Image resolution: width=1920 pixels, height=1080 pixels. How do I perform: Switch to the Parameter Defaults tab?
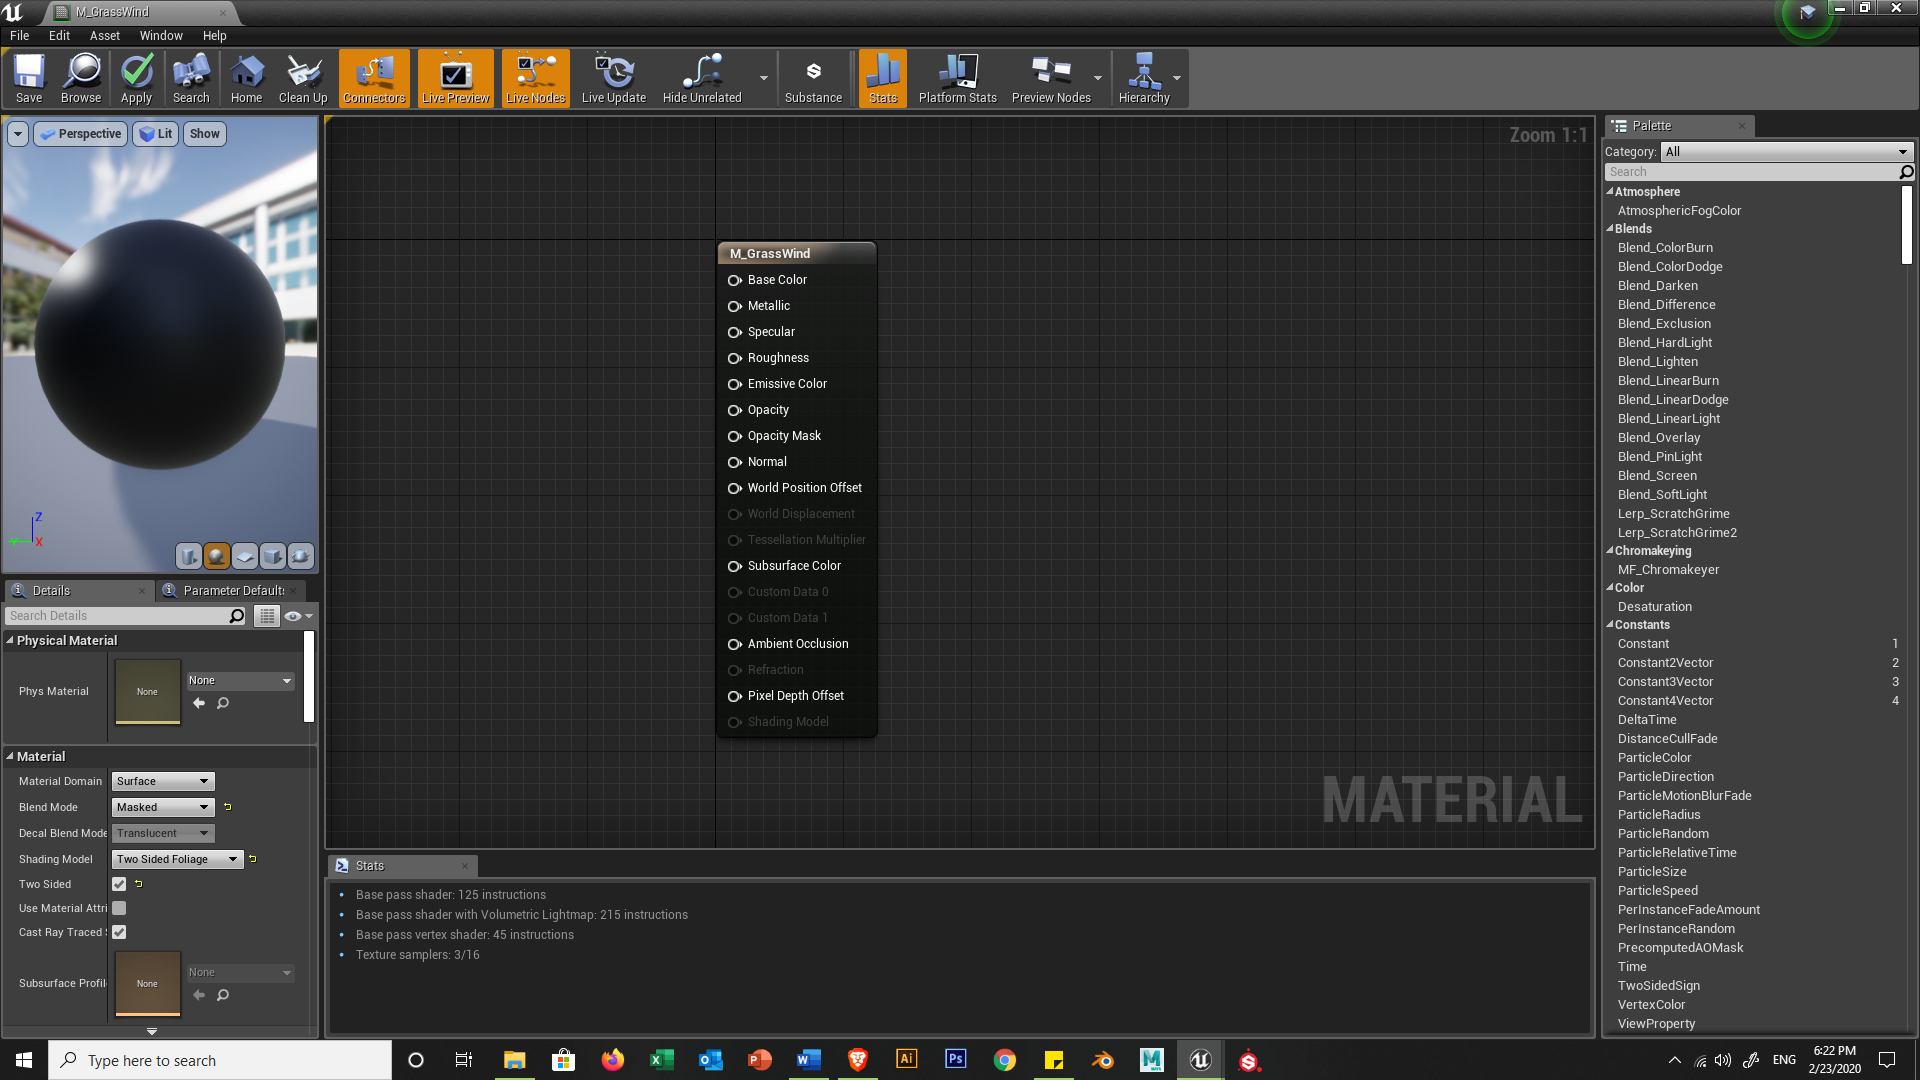(233, 591)
